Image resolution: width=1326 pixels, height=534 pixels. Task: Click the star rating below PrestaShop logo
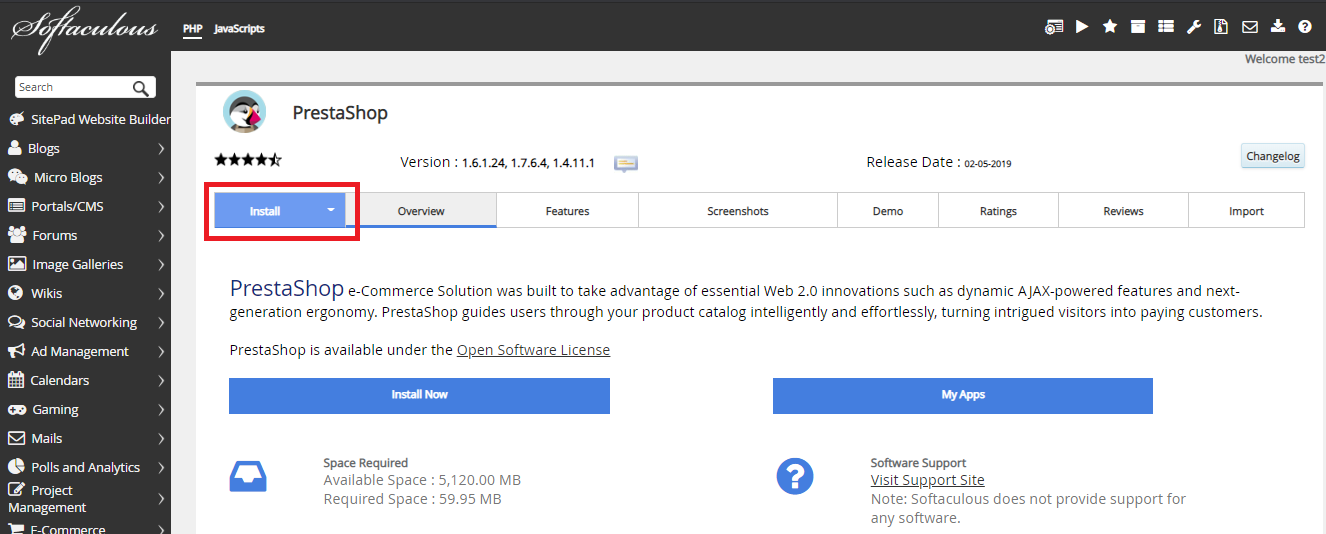(248, 160)
